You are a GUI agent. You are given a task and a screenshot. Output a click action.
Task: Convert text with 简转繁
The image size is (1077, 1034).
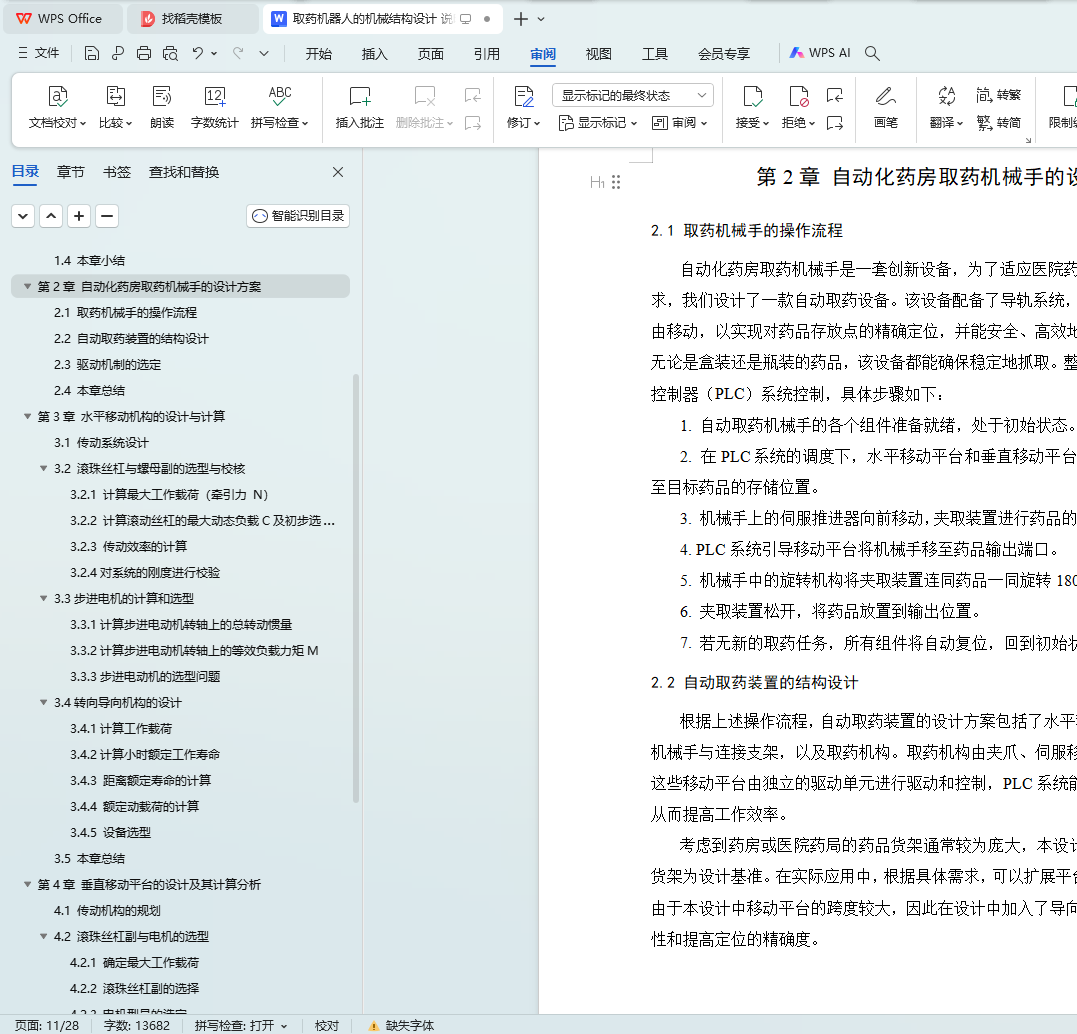pos(999,95)
